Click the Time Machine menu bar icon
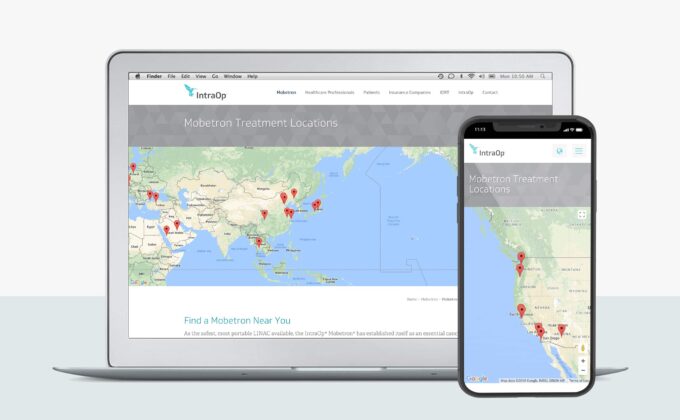Image resolution: width=680 pixels, height=420 pixels. coord(441,76)
